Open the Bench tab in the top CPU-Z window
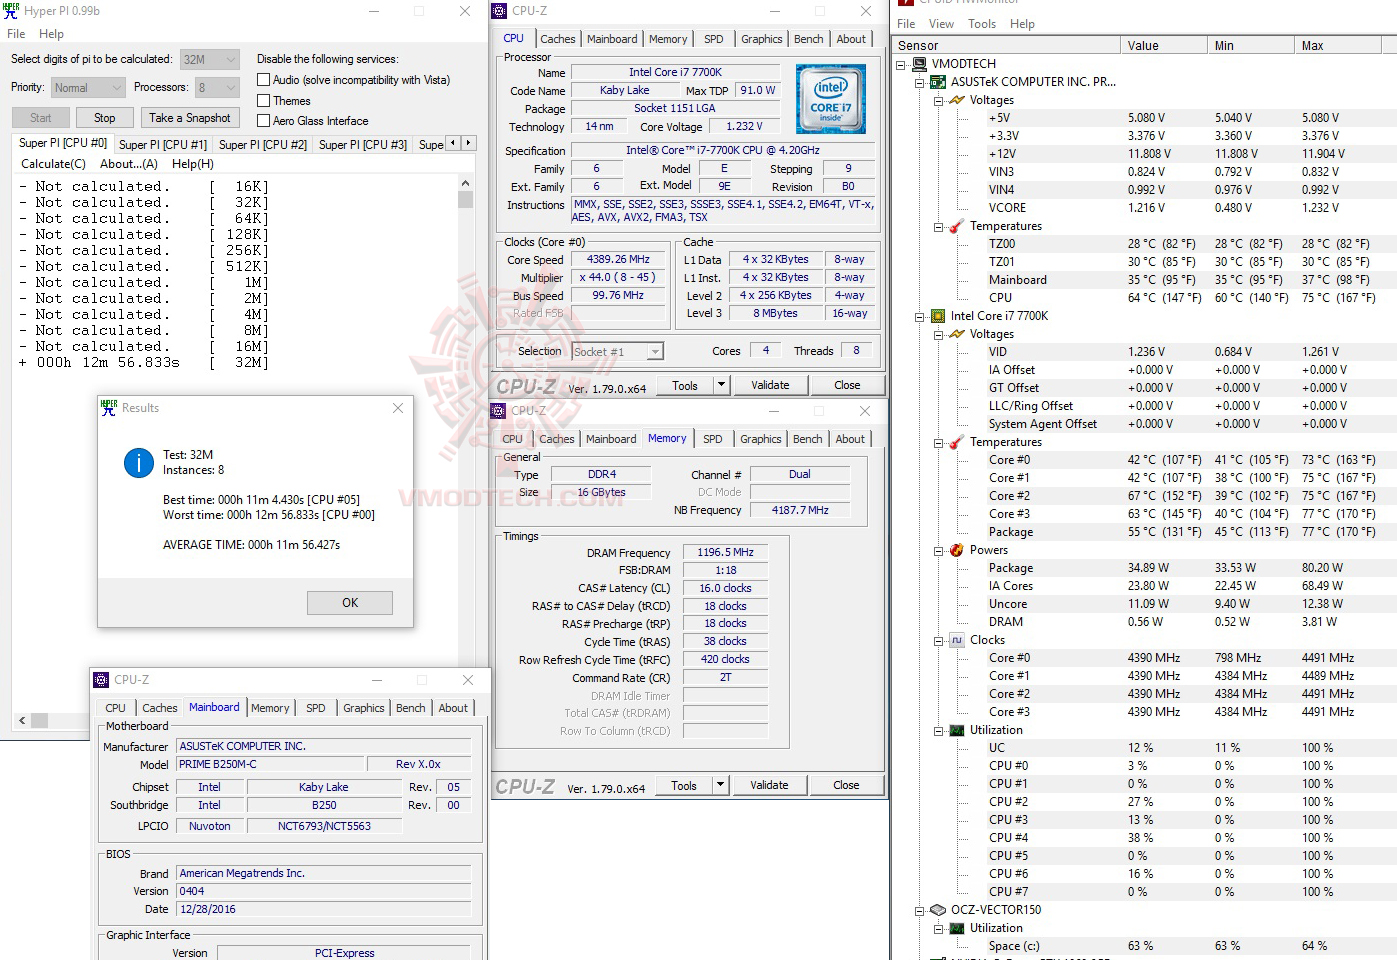1397x960 pixels. (x=809, y=39)
